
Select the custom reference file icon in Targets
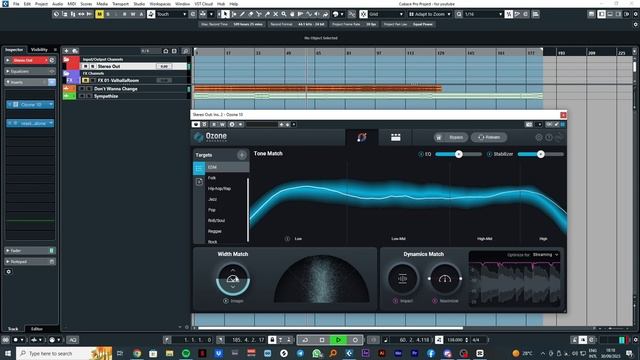coord(199,182)
